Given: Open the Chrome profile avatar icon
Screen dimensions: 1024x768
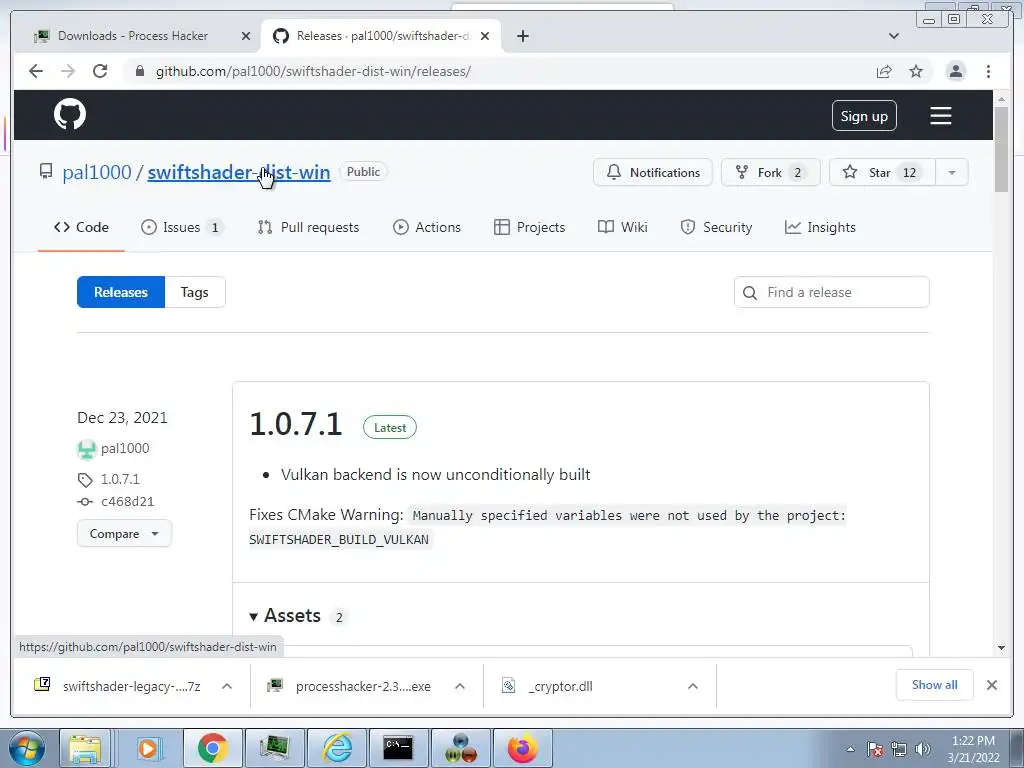Looking at the screenshot, I should (x=955, y=71).
